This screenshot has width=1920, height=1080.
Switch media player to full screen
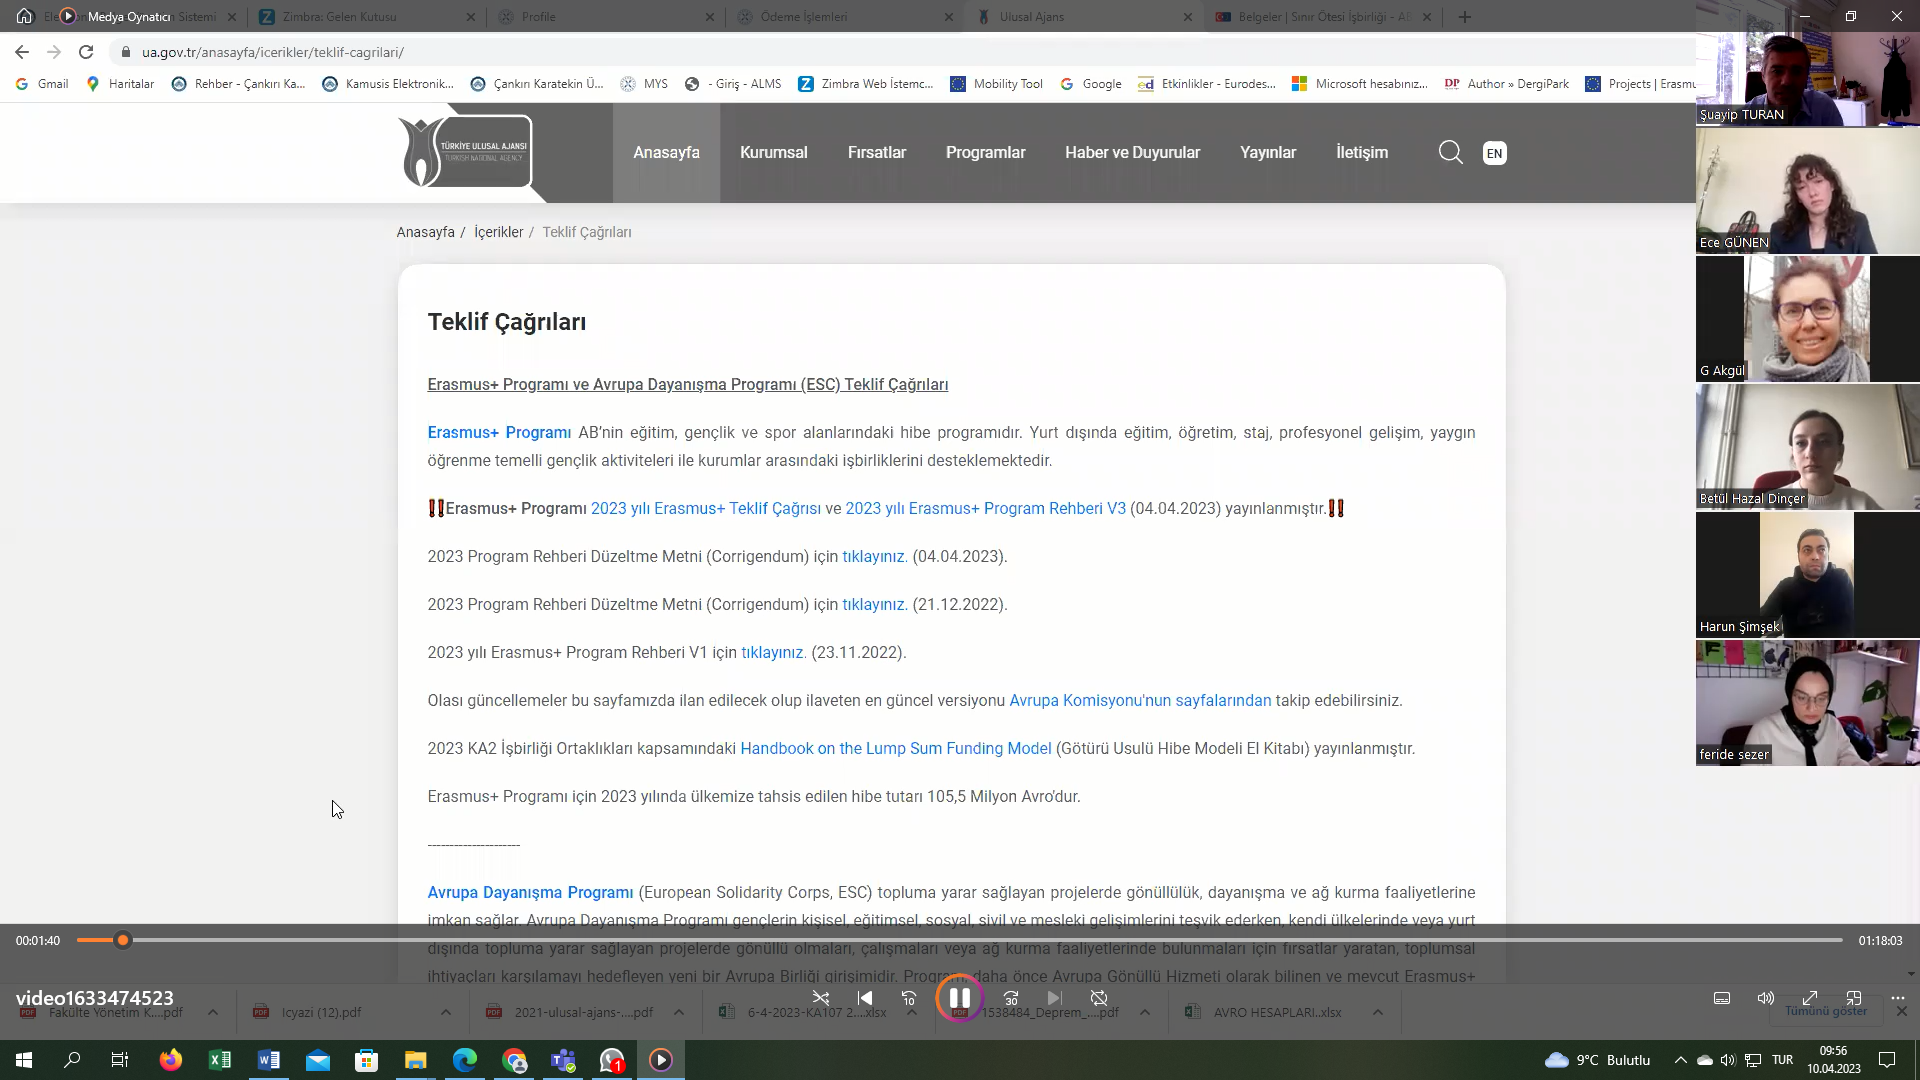click(1810, 998)
